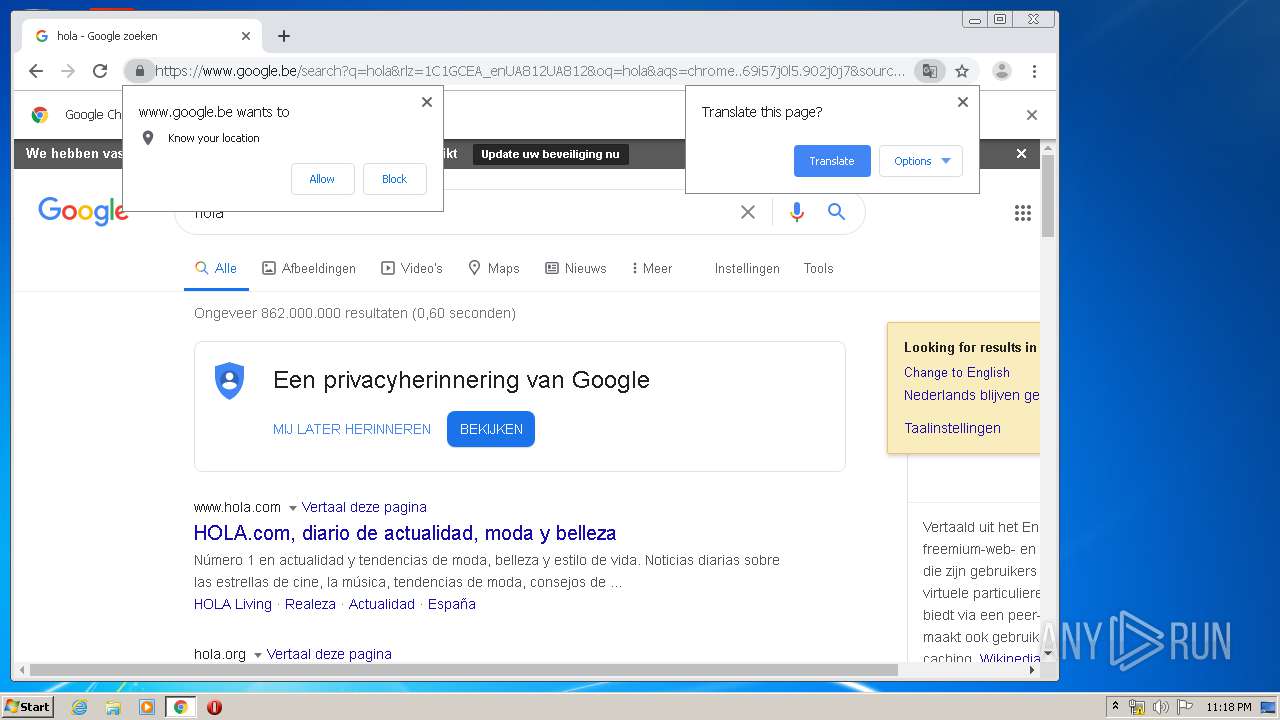Expand www.hola.com result options arrow
Screen dimensions: 1280x720
[293, 508]
